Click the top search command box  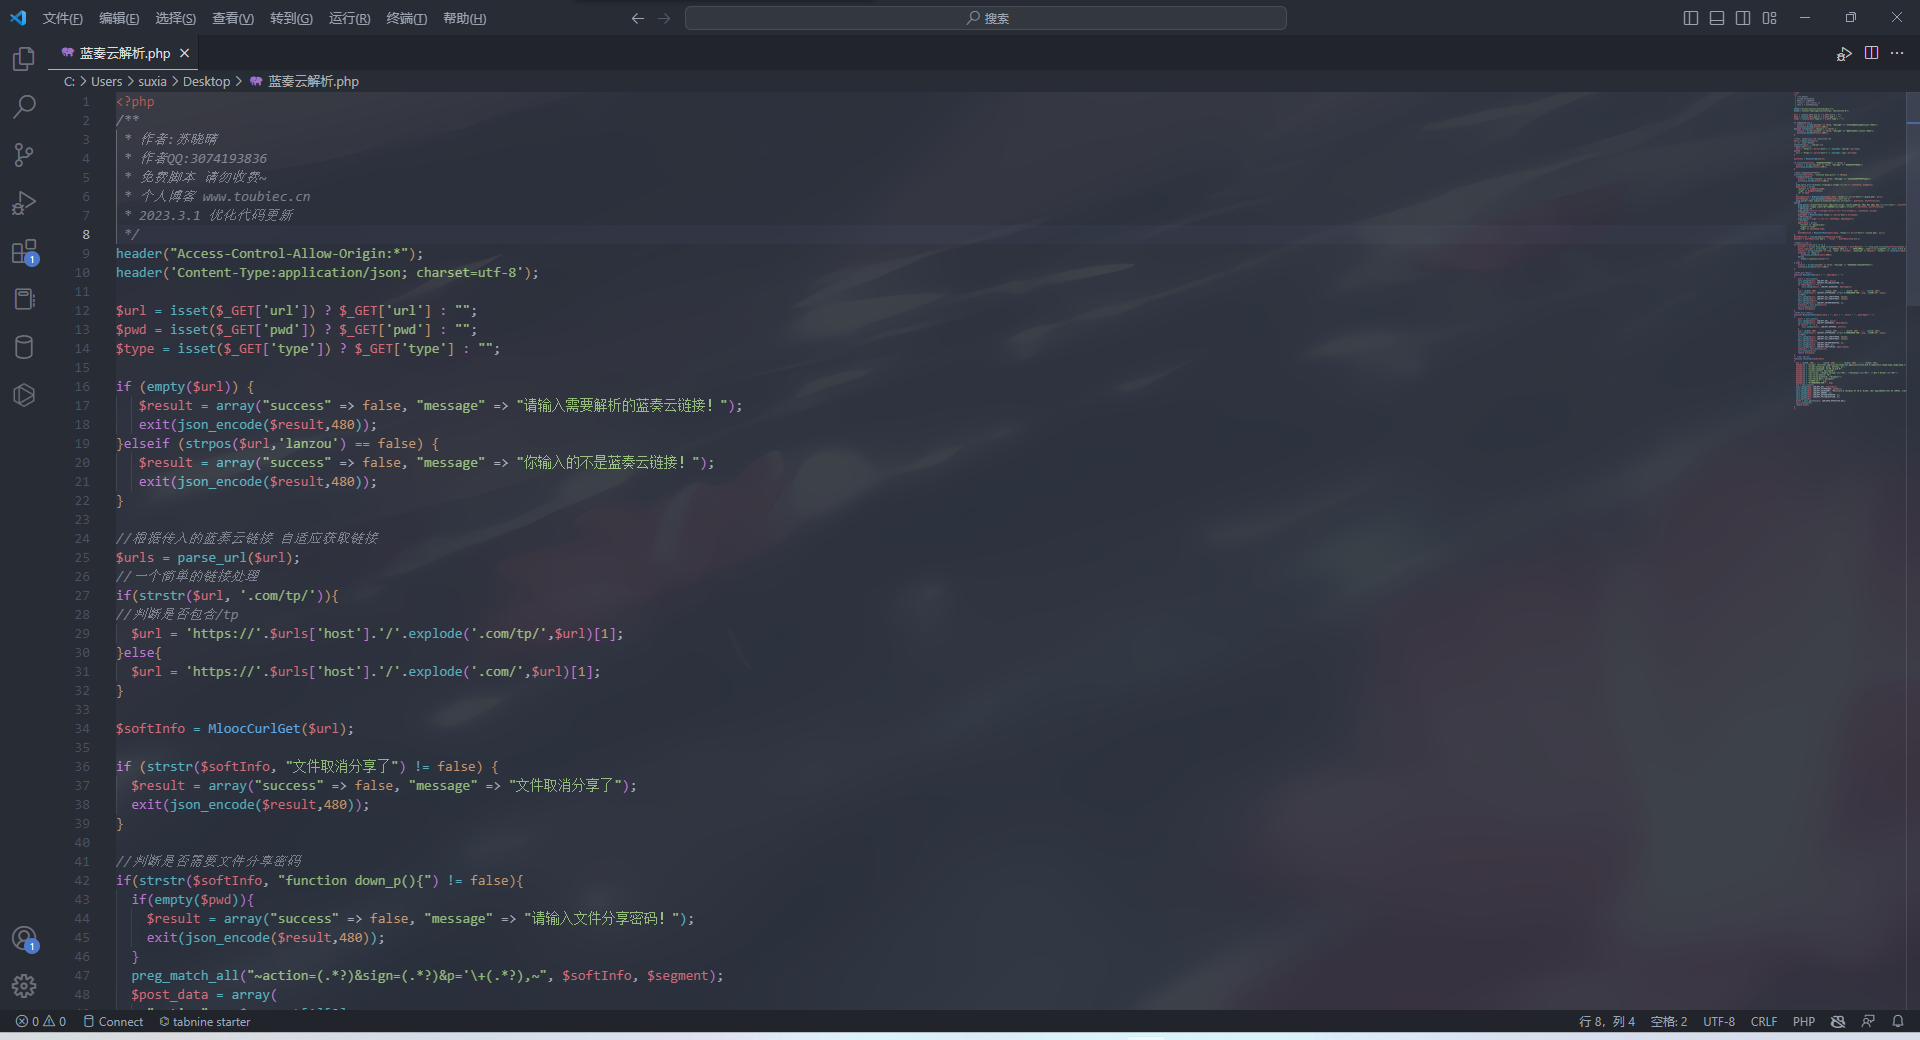pyautogui.click(x=985, y=18)
